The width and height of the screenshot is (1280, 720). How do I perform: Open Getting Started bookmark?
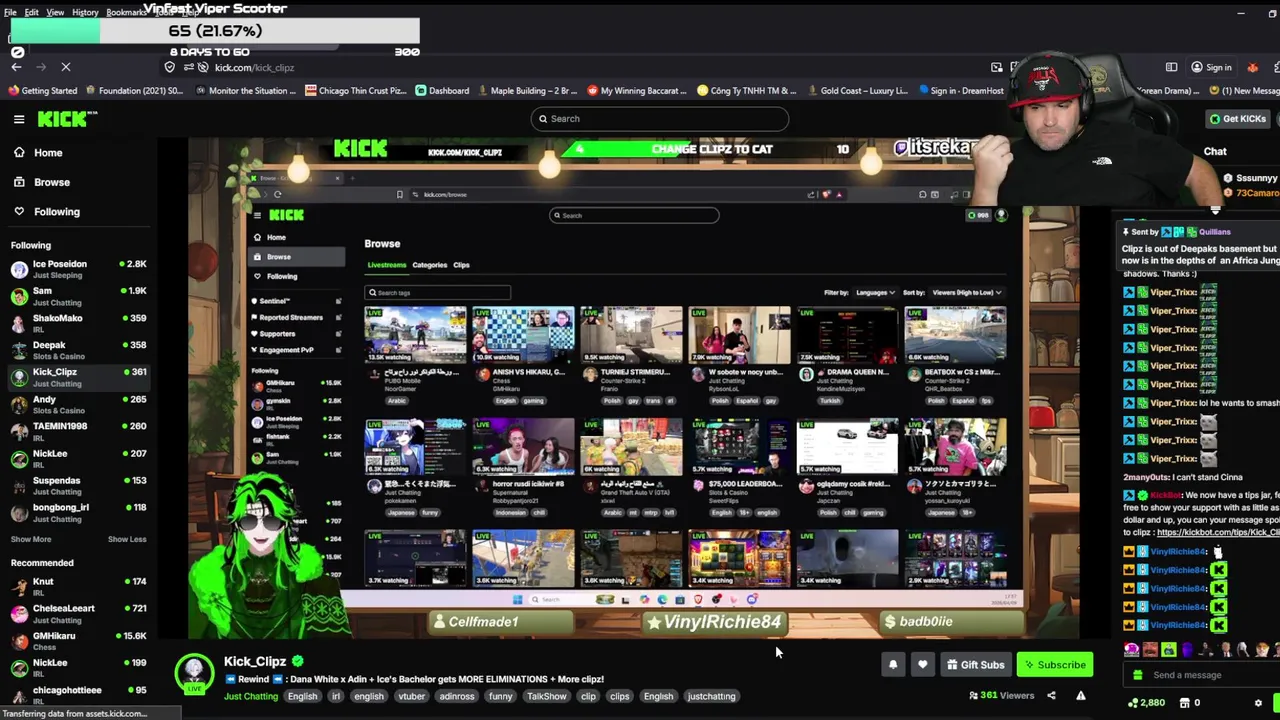click(42, 91)
